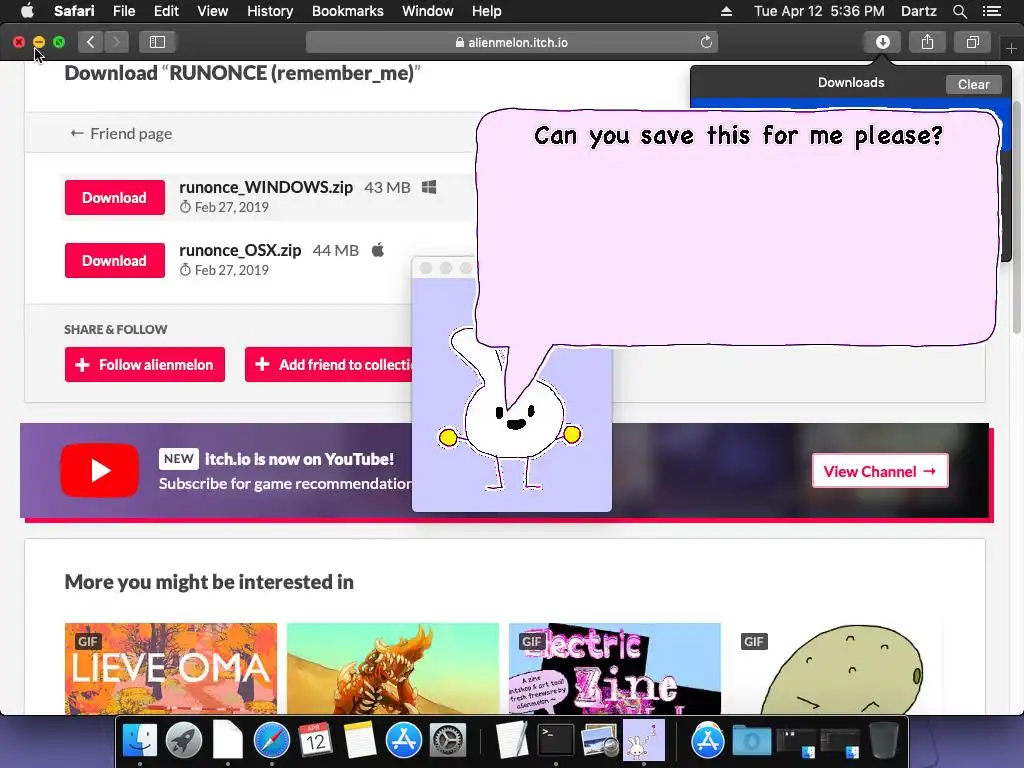Screen dimensions: 1024x768
Task: Click Add friend to collection button
Action: pos(329,364)
